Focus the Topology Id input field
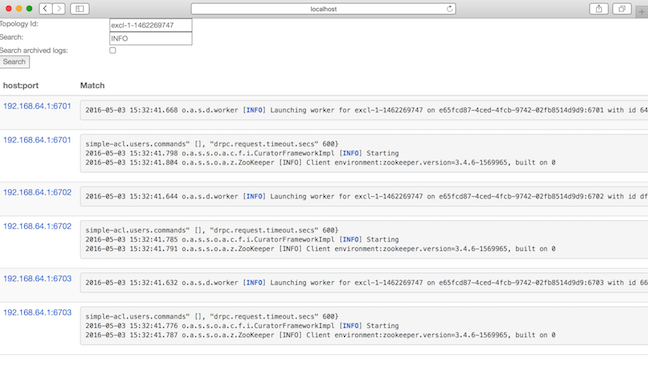The height and width of the screenshot is (380, 648). (x=151, y=25)
